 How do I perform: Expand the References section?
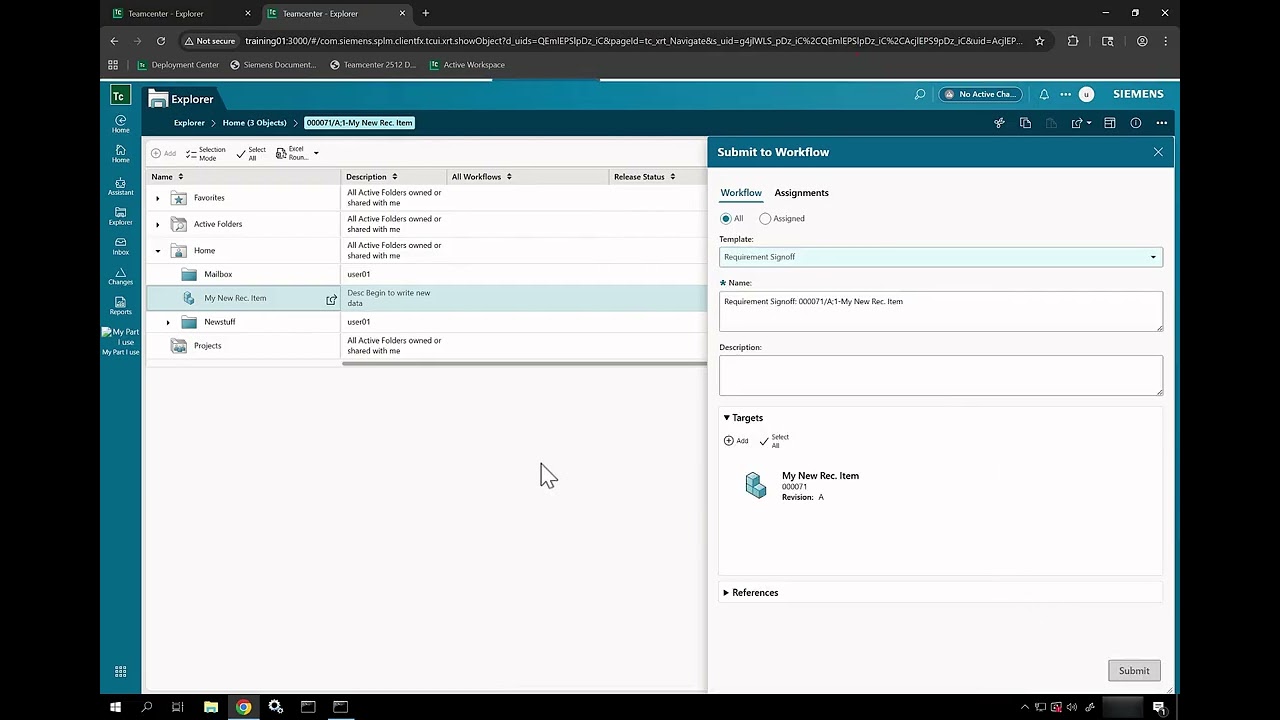click(x=726, y=593)
